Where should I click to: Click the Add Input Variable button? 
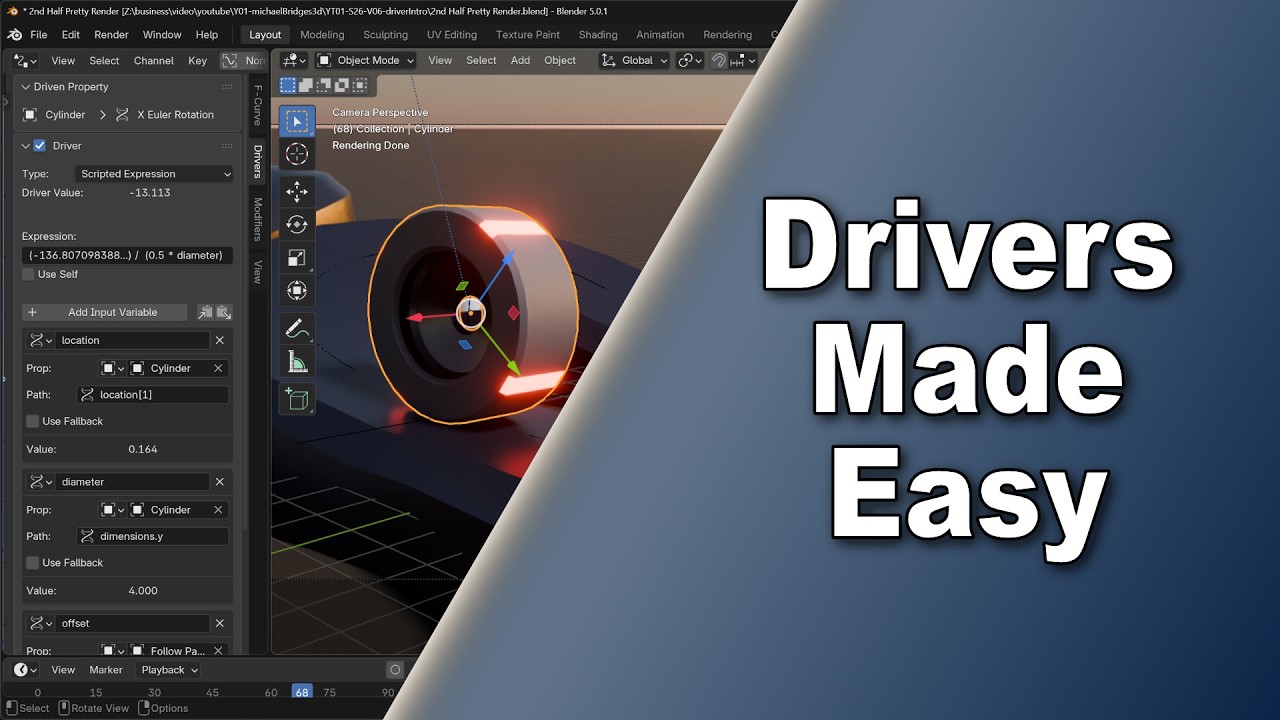(105, 312)
